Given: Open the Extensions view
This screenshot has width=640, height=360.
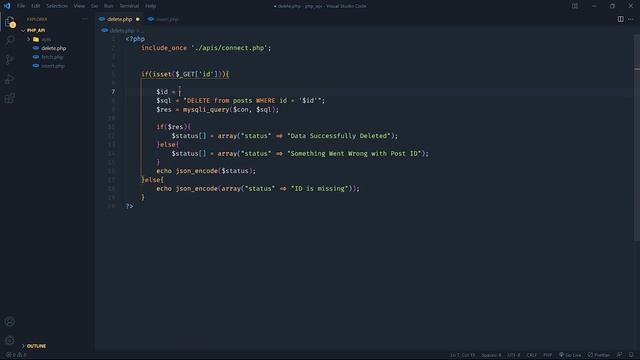Looking at the screenshot, I should (10, 98).
